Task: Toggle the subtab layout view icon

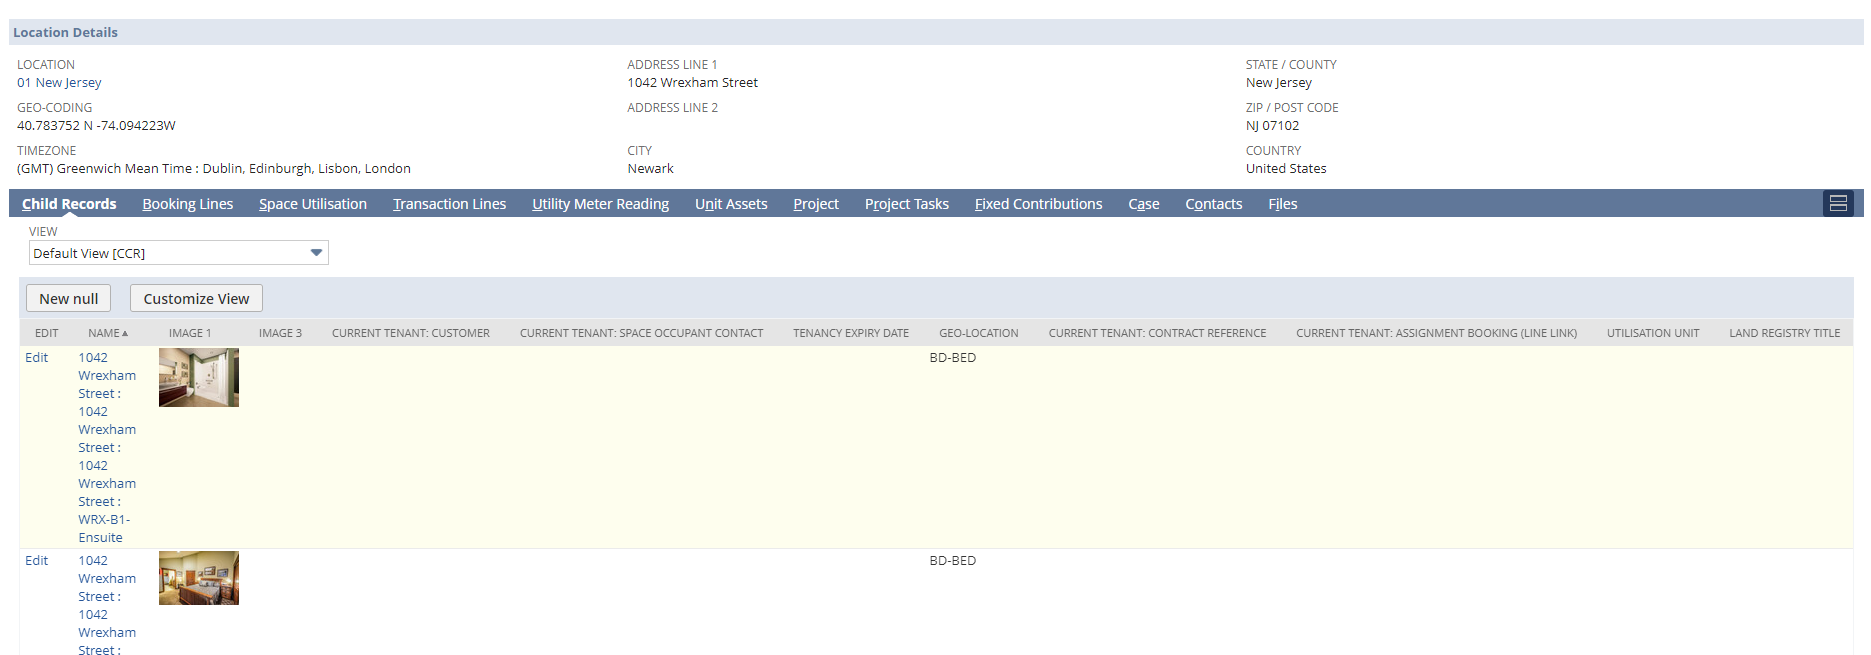Action: coord(1837,204)
